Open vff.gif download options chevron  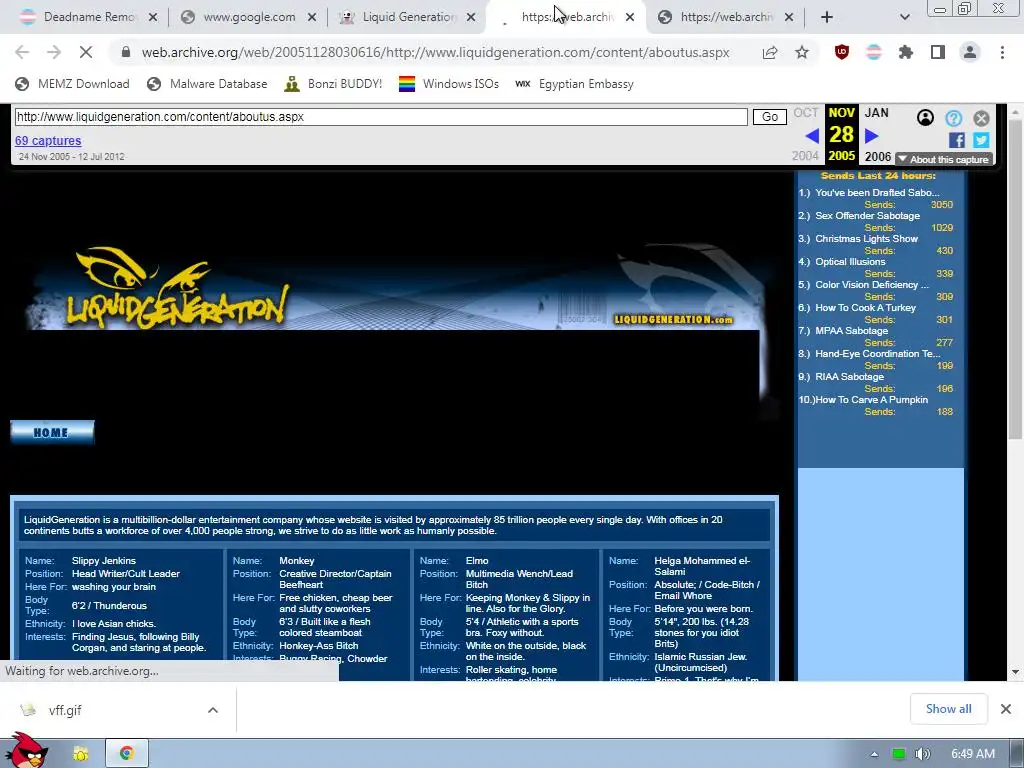213,710
